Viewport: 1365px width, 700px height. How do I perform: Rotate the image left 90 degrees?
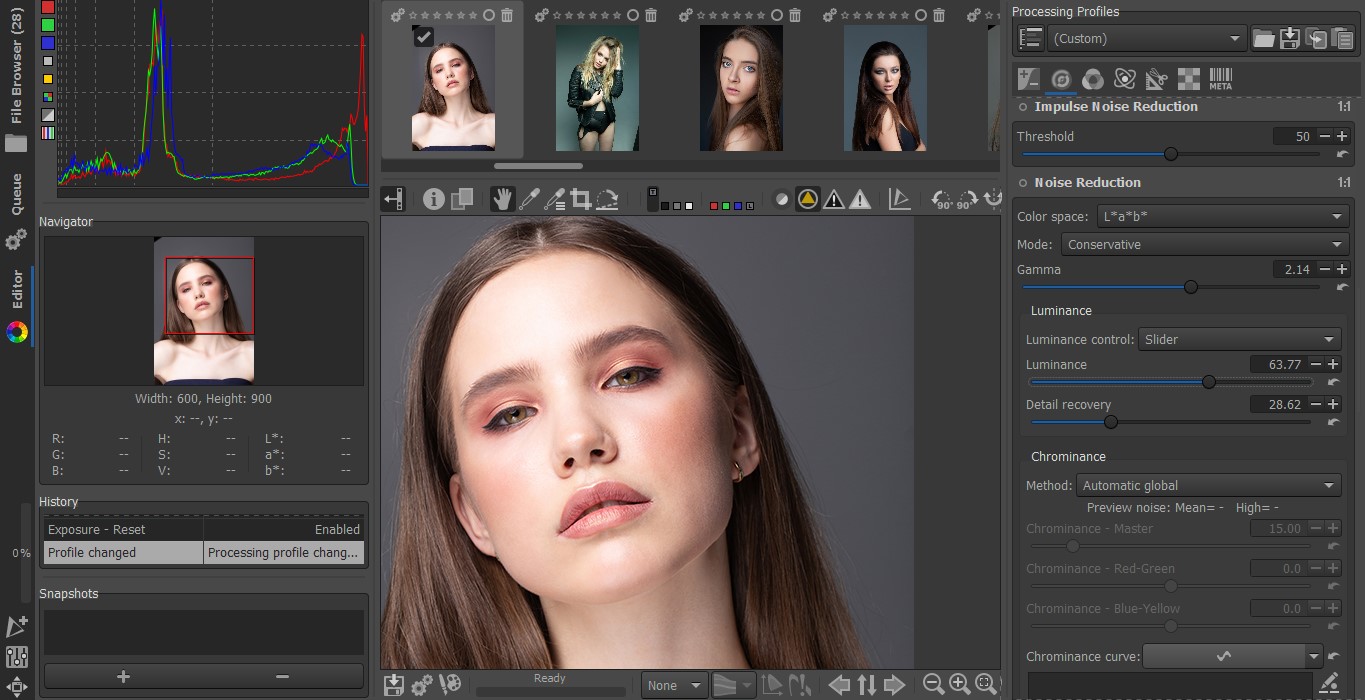(x=942, y=199)
